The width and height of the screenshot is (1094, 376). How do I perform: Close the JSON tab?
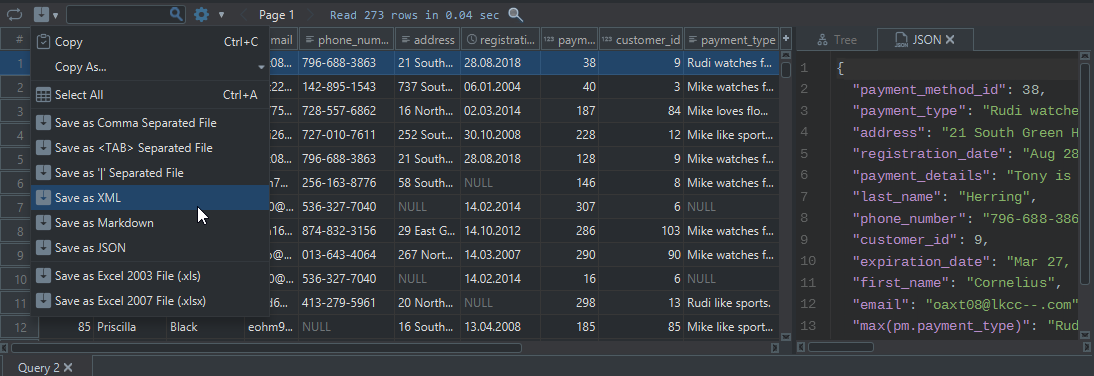(950, 40)
